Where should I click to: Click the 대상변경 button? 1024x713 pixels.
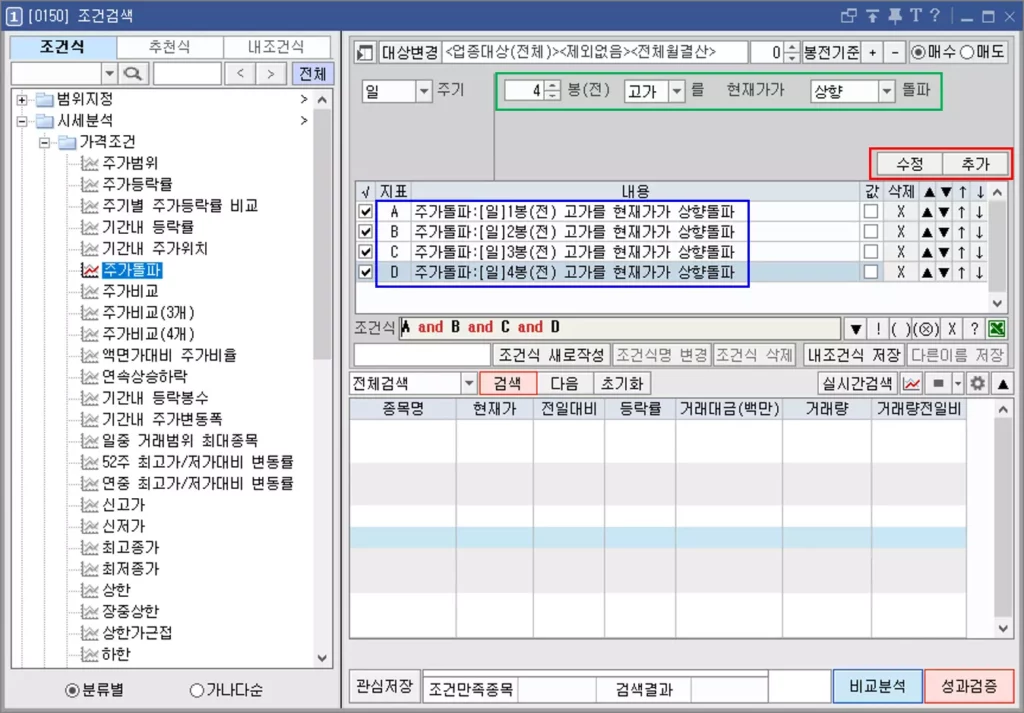pyautogui.click(x=409, y=53)
